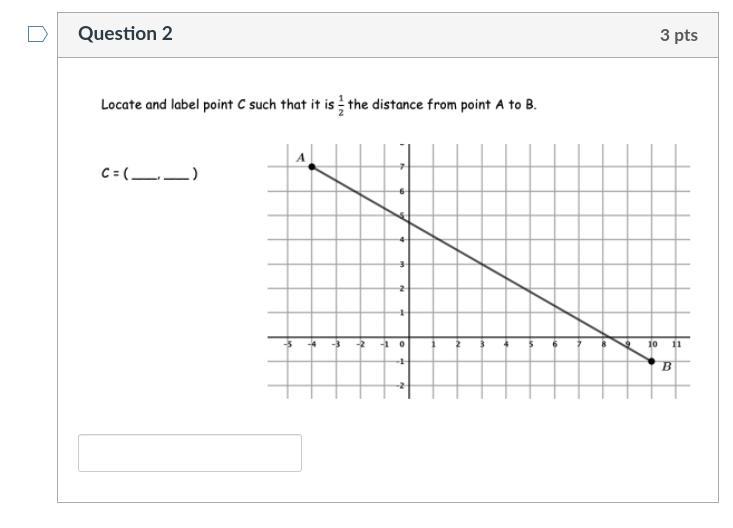
Task: Click the Question 2 heading
Action: point(125,34)
